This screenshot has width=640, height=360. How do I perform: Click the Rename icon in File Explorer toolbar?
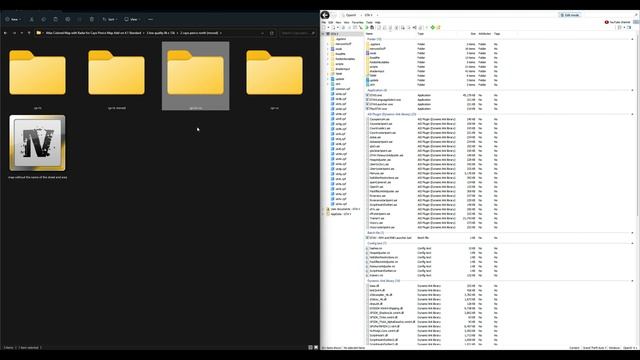pyautogui.click(x=68, y=19)
